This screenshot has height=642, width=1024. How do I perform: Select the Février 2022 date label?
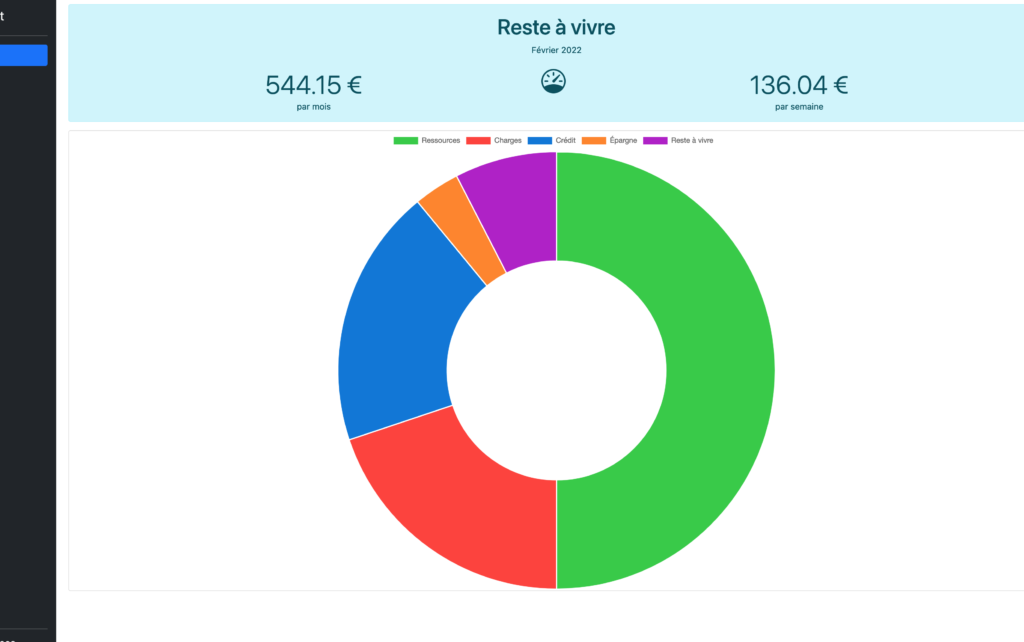pos(556,49)
